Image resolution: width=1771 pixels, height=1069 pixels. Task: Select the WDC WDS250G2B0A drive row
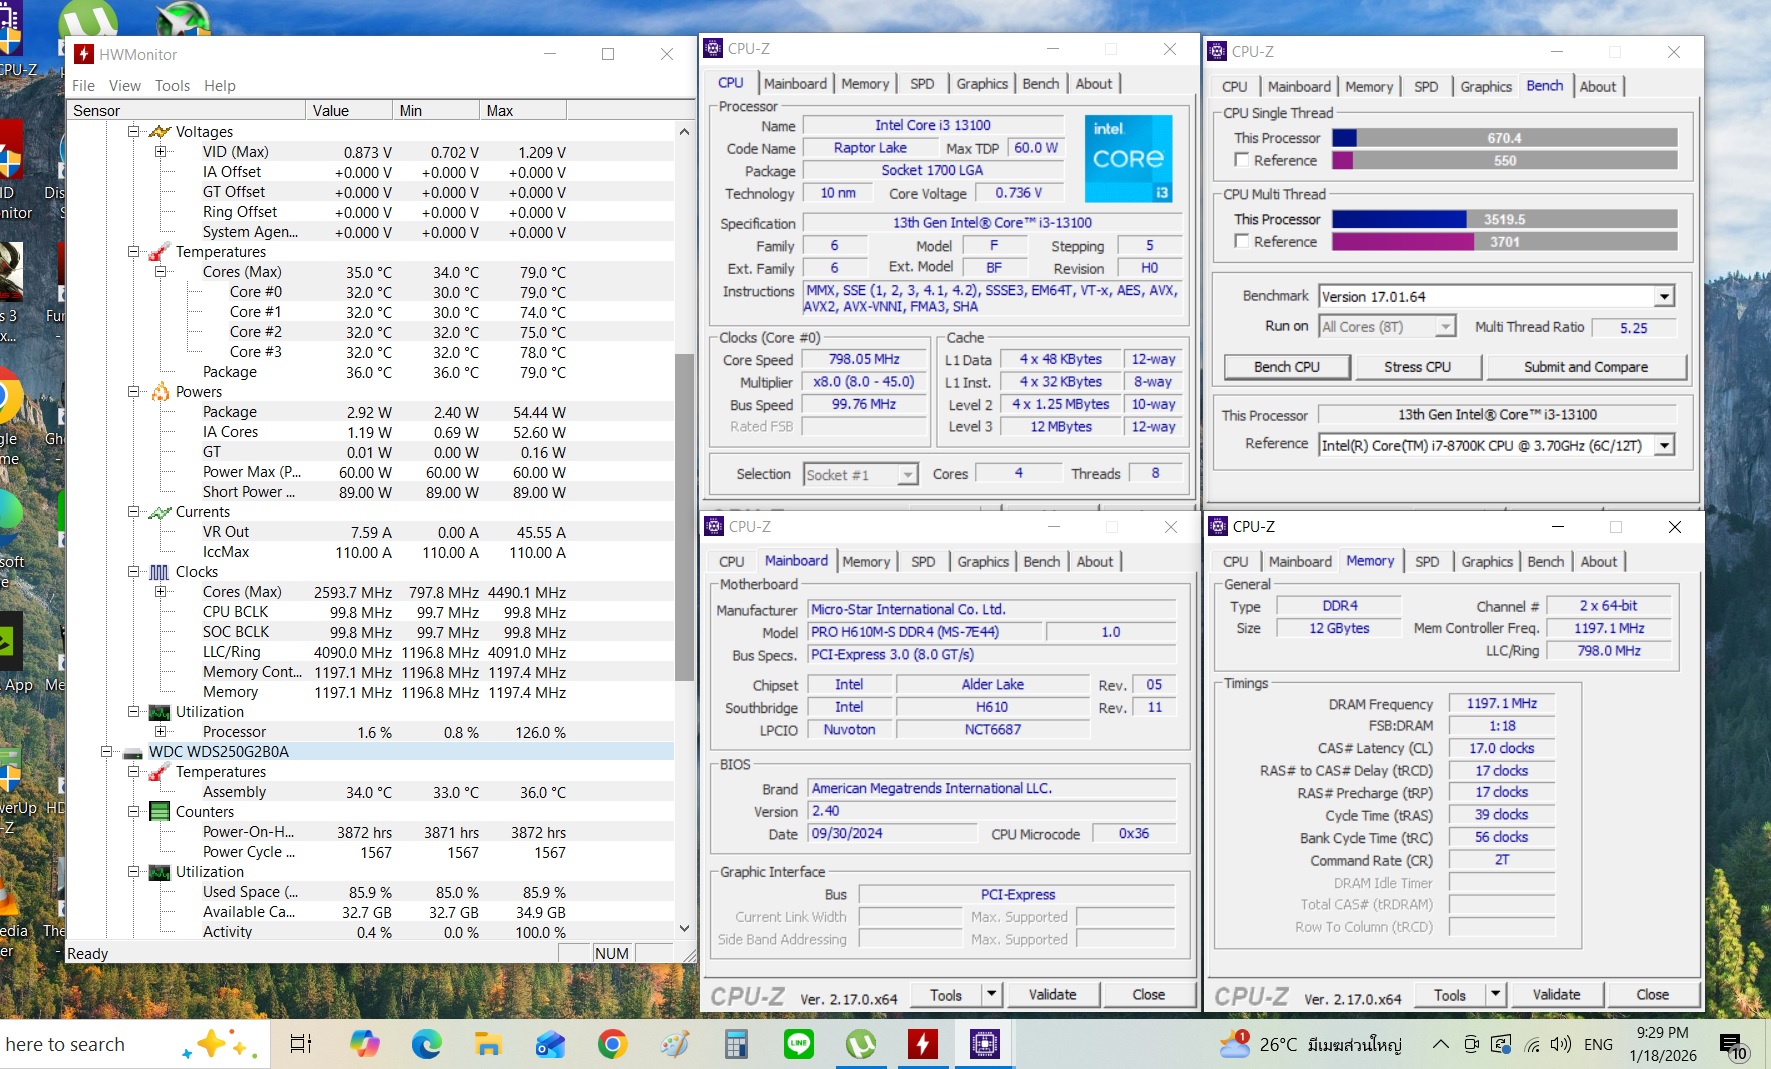218,752
